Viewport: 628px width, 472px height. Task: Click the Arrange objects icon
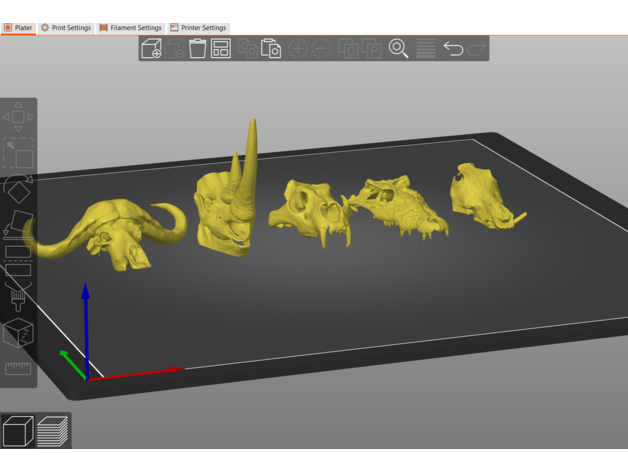pyautogui.click(x=221, y=49)
